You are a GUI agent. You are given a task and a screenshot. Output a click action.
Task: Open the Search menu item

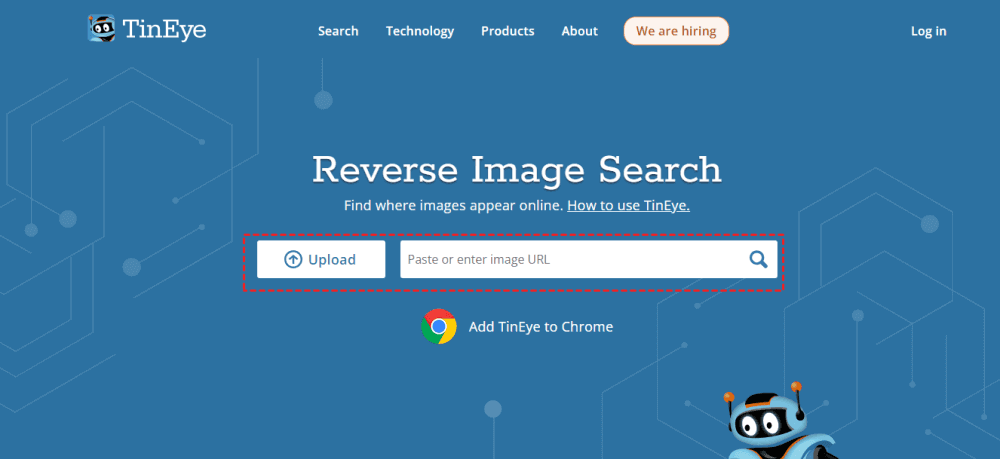pyautogui.click(x=338, y=31)
